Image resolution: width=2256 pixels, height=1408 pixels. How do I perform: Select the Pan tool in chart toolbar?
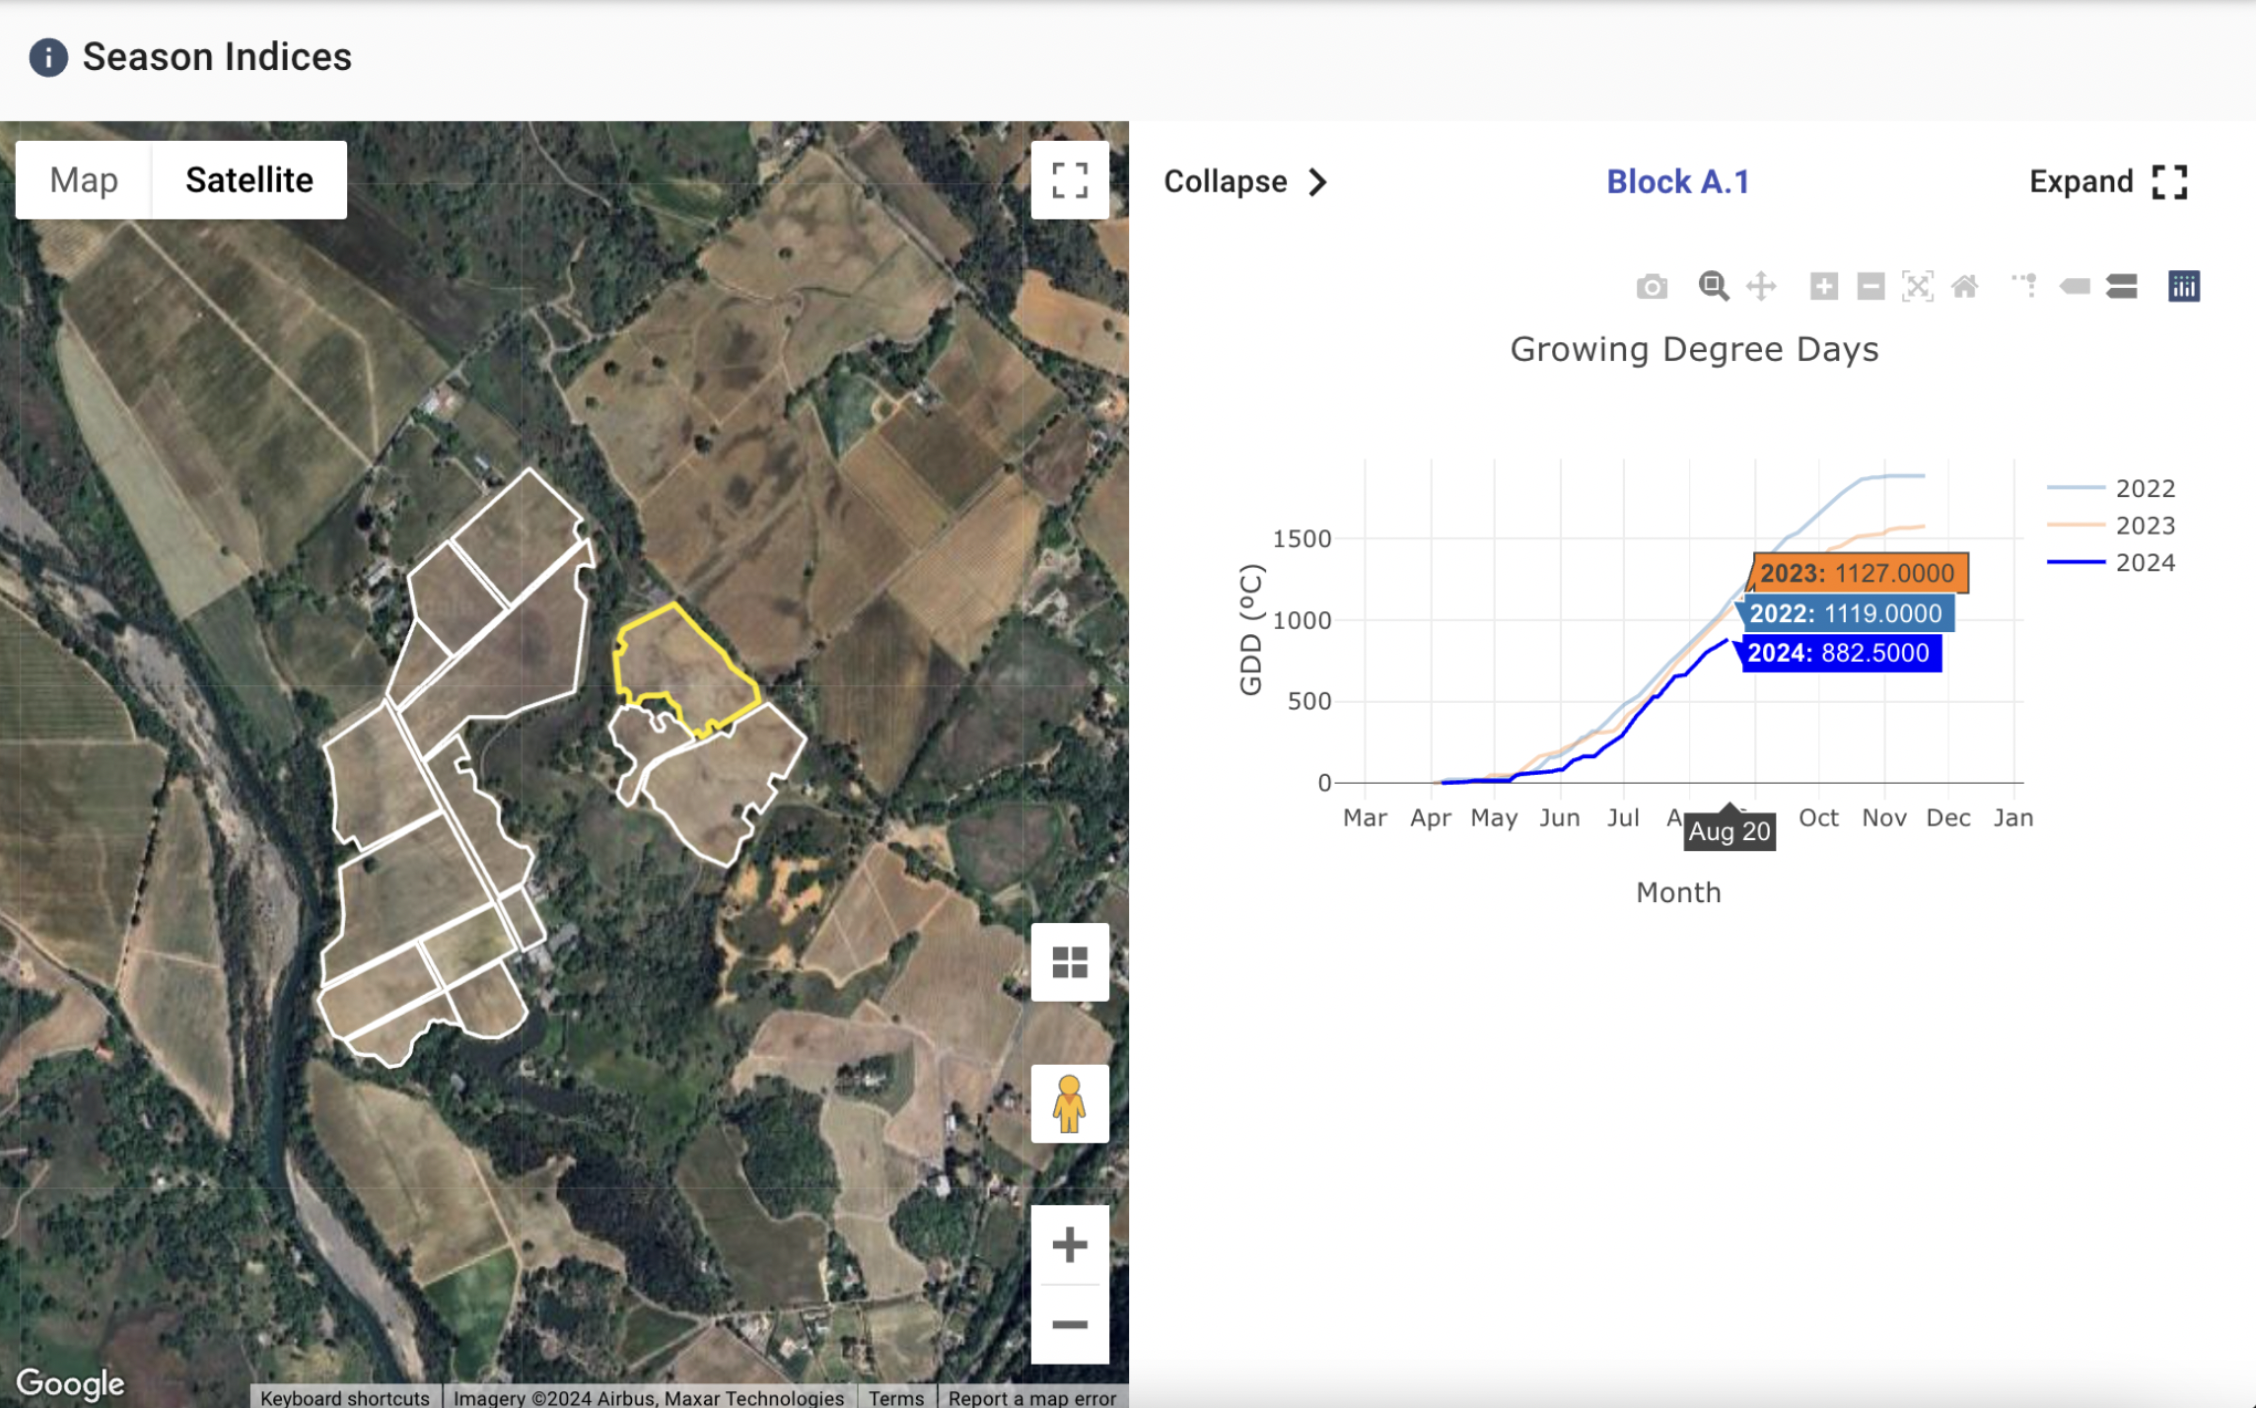pyautogui.click(x=1761, y=286)
